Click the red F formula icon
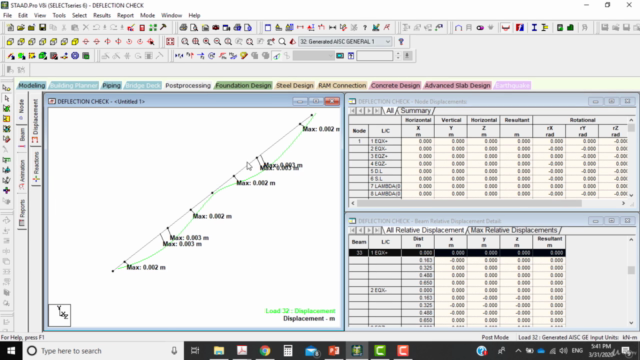This screenshot has height=360, width=640. coord(520,28)
